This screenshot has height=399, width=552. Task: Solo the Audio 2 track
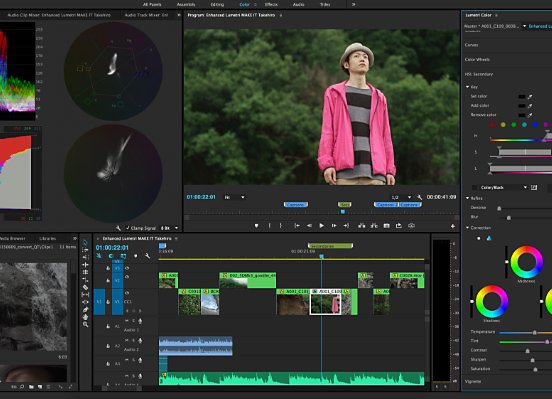pos(133,341)
